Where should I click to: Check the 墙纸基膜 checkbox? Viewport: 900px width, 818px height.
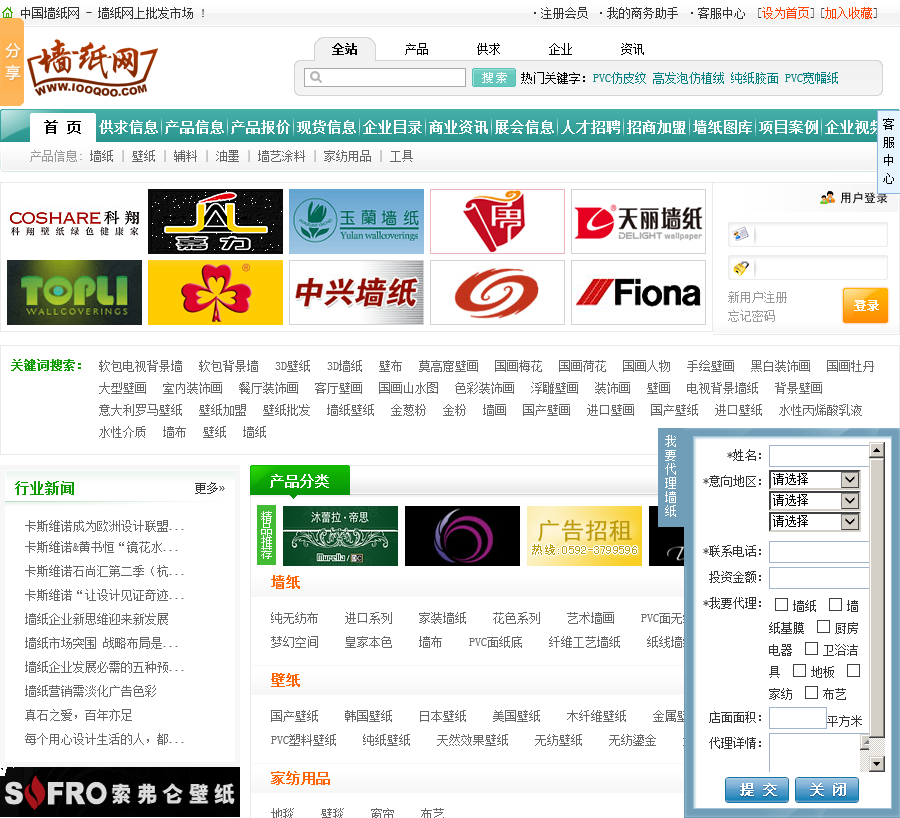836,604
